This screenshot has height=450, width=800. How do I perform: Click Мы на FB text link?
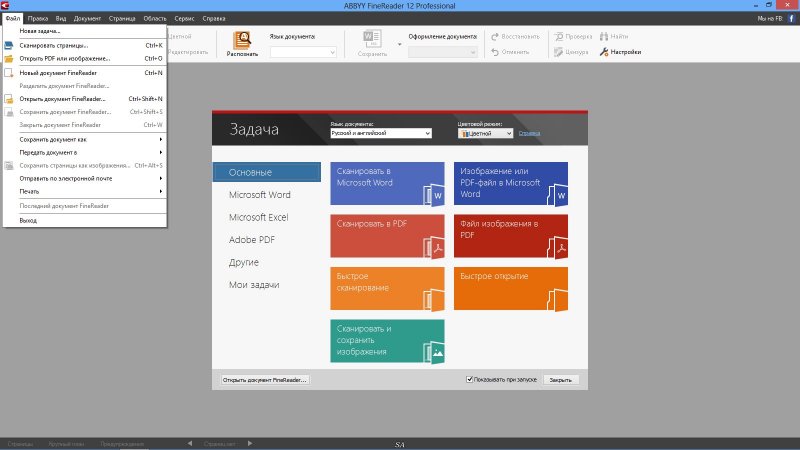770,18
